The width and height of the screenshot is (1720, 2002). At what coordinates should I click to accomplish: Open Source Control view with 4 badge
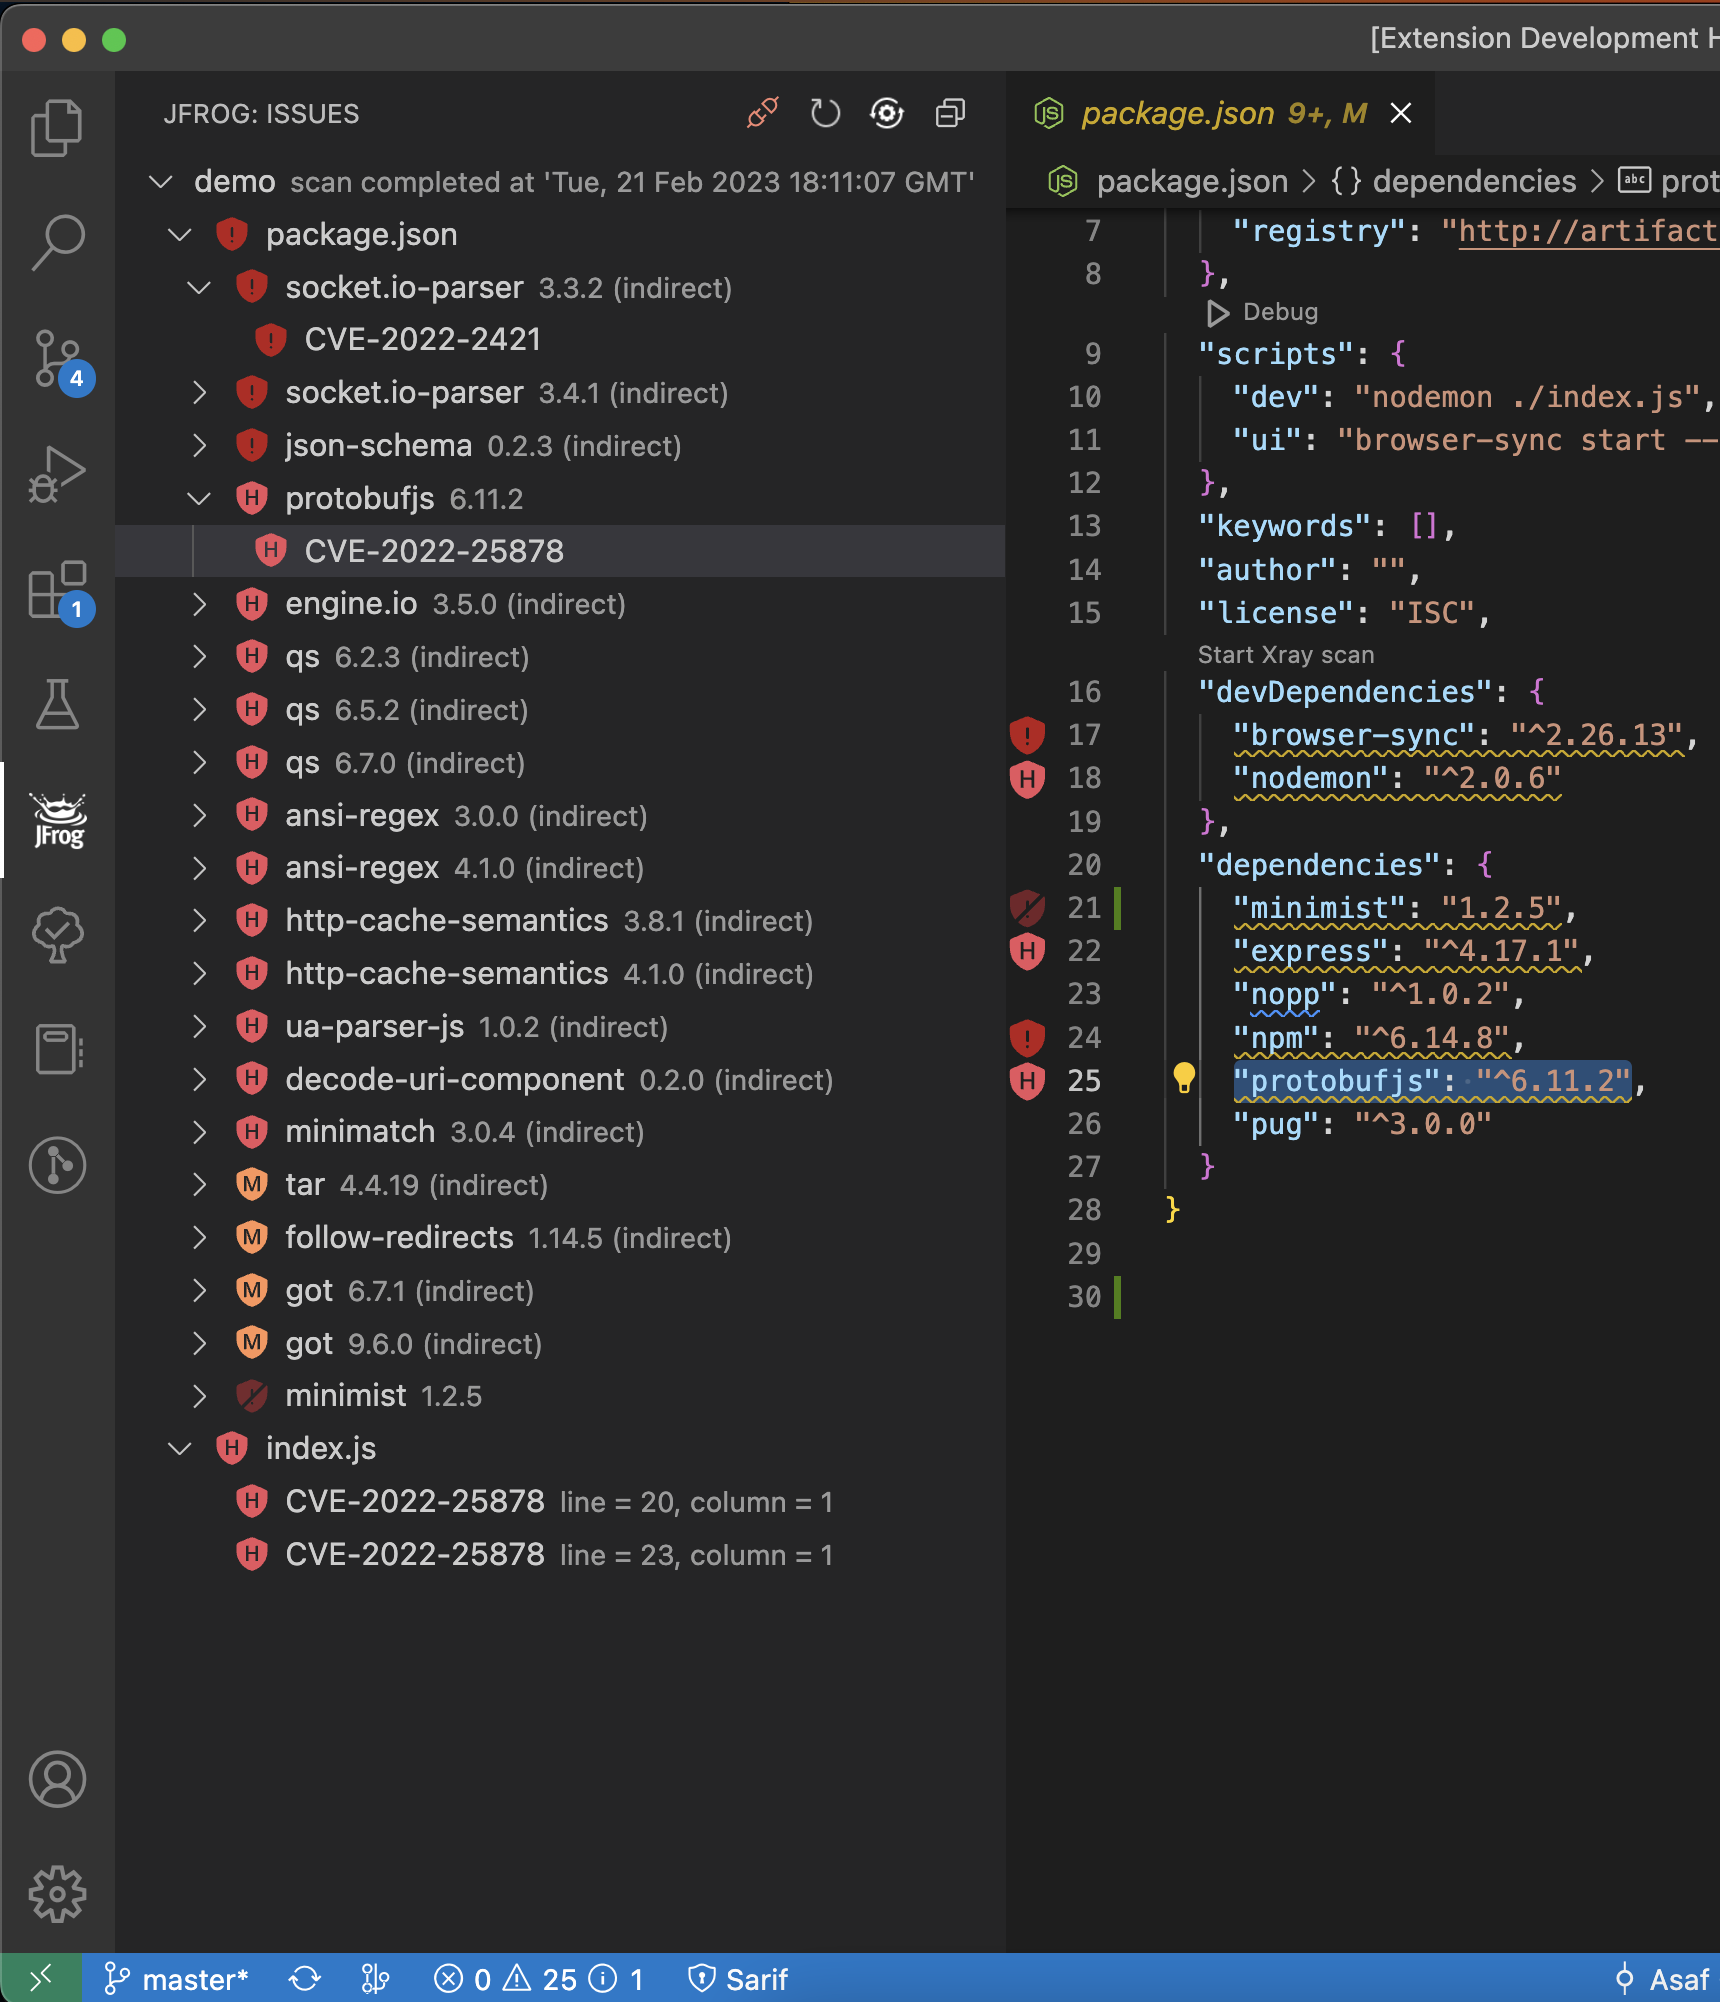point(60,360)
